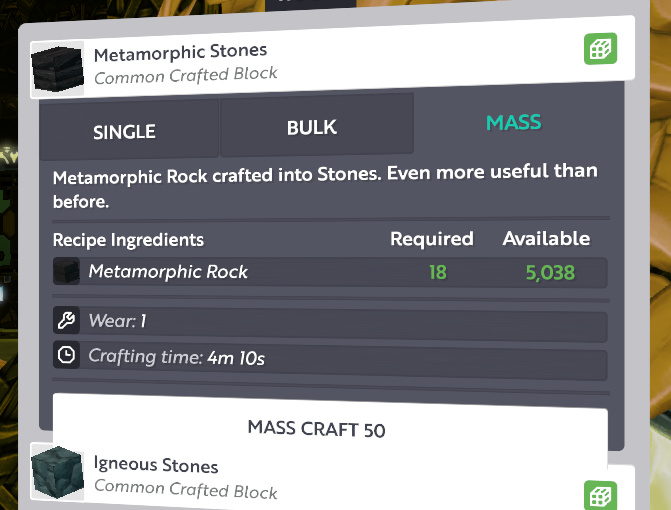Click the green block icon beside Igneous Stones
Image resolution: width=671 pixels, height=510 pixels.
coord(600,496)
